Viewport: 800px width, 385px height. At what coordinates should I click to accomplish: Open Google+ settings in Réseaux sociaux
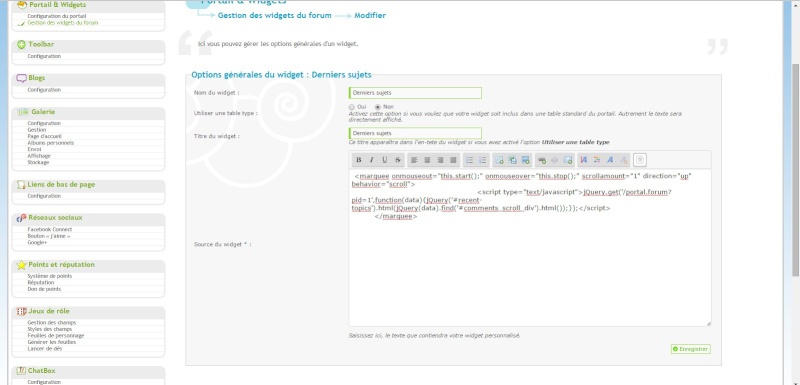[x=37, y=243]
